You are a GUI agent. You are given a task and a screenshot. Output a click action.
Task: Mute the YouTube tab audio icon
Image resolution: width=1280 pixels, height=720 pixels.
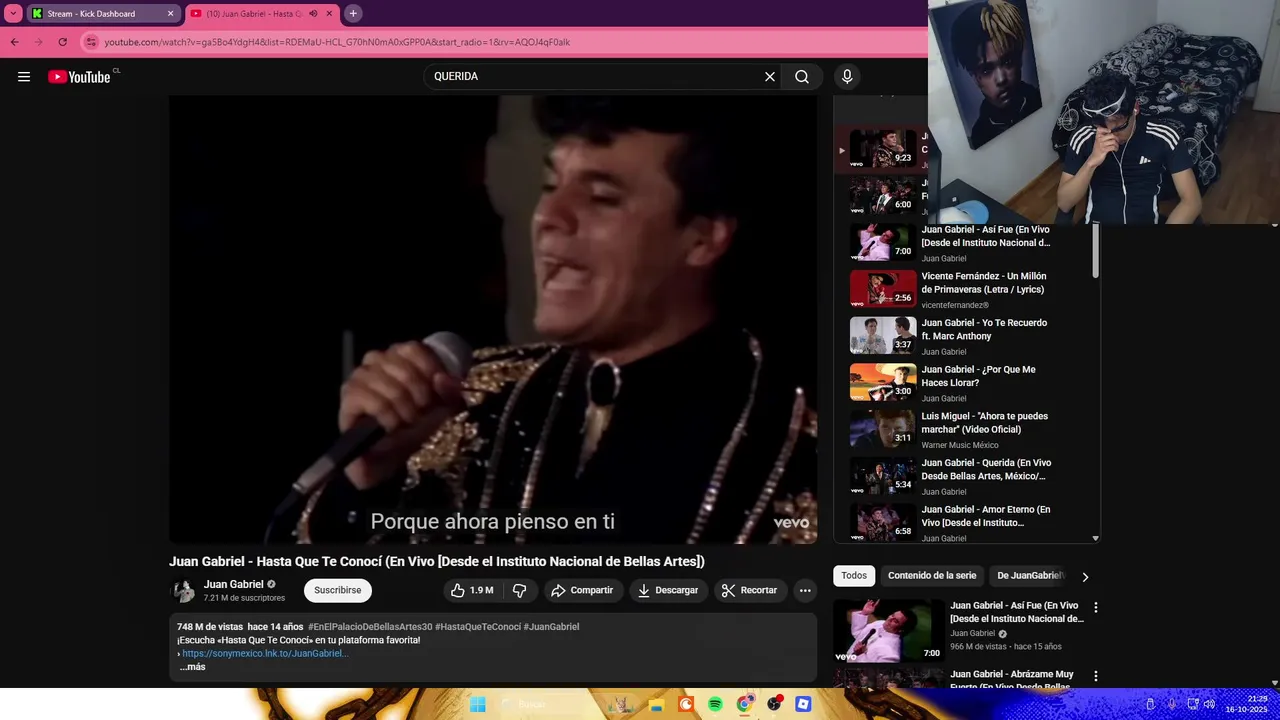313,14
